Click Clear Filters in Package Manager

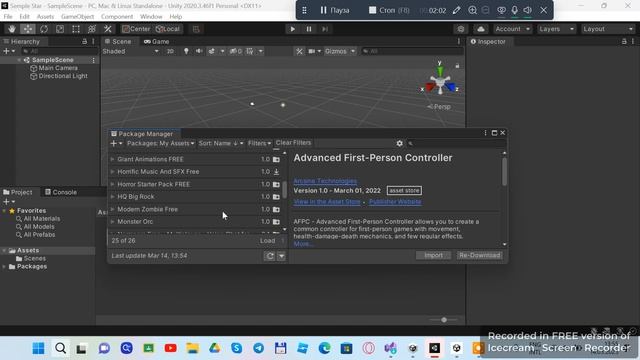click(293, 143)
